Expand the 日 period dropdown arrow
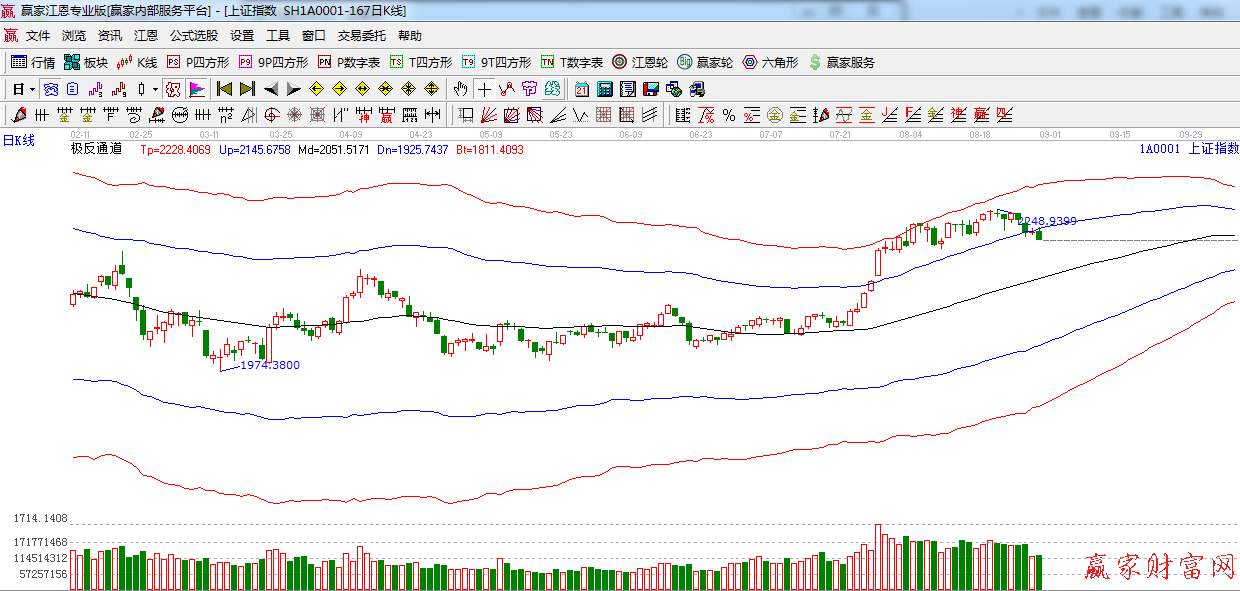Viewport: 1240px width, 591px height. [32, 89]
